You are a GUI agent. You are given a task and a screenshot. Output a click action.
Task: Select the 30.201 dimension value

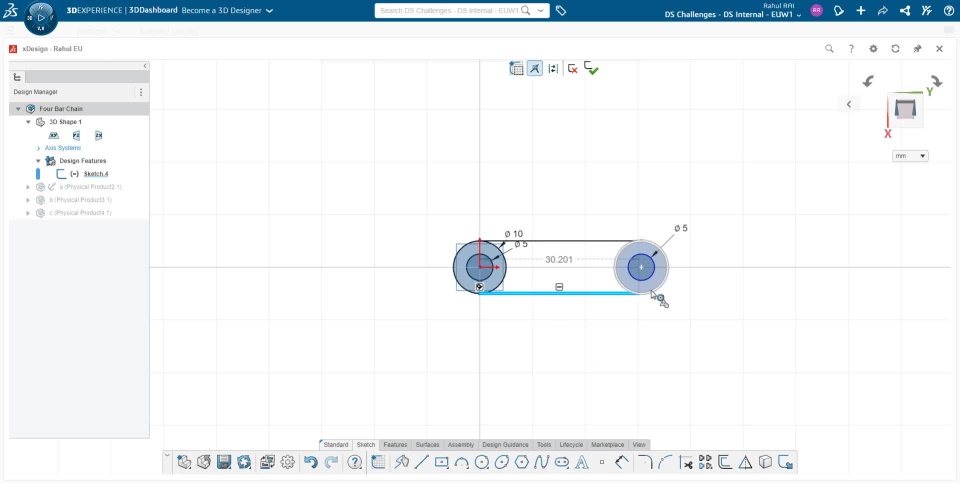click(559, 260)
